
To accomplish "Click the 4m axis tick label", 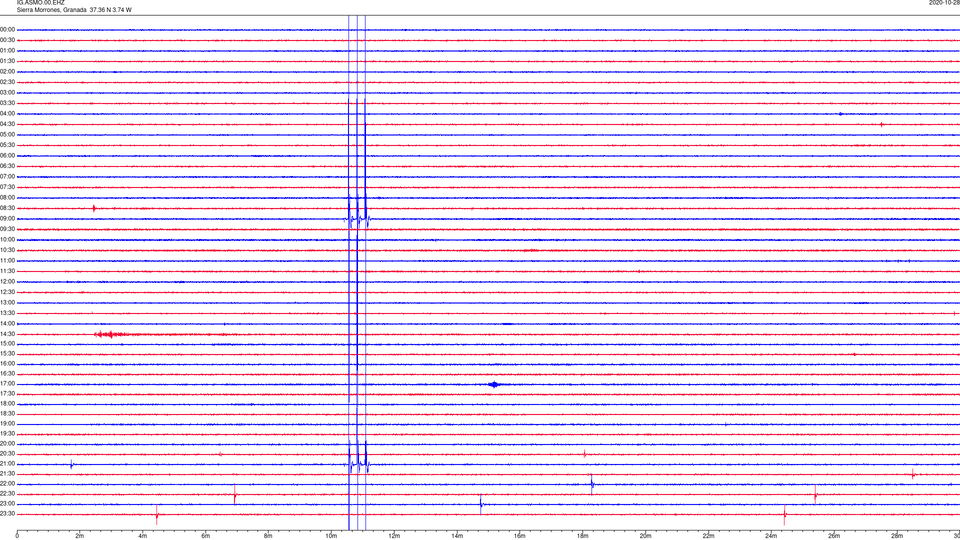I will coord(143,536).
